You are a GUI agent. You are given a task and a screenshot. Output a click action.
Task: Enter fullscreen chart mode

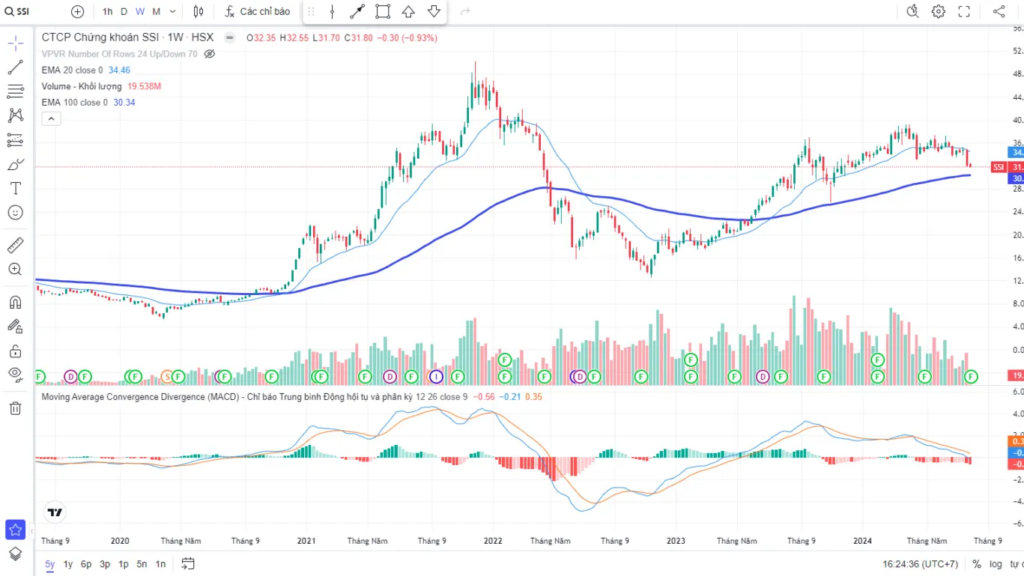(964, 12)
